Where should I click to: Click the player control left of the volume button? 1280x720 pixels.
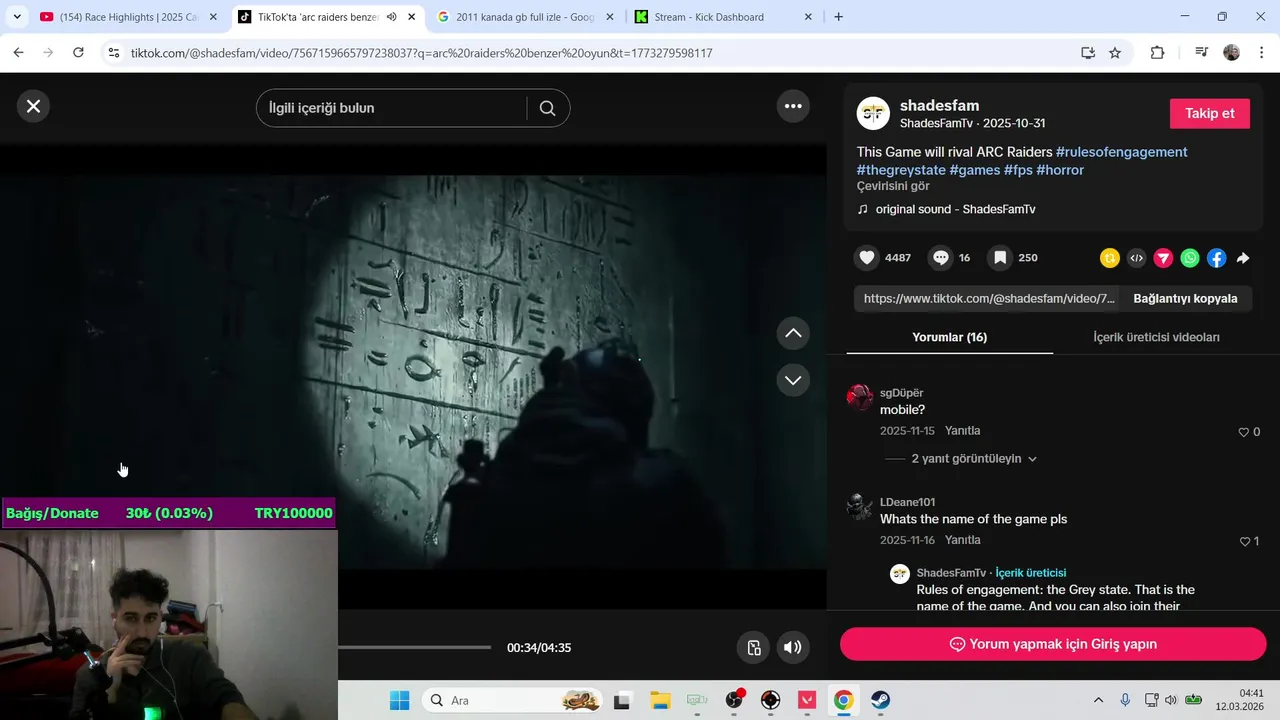[x=754, y=647]
